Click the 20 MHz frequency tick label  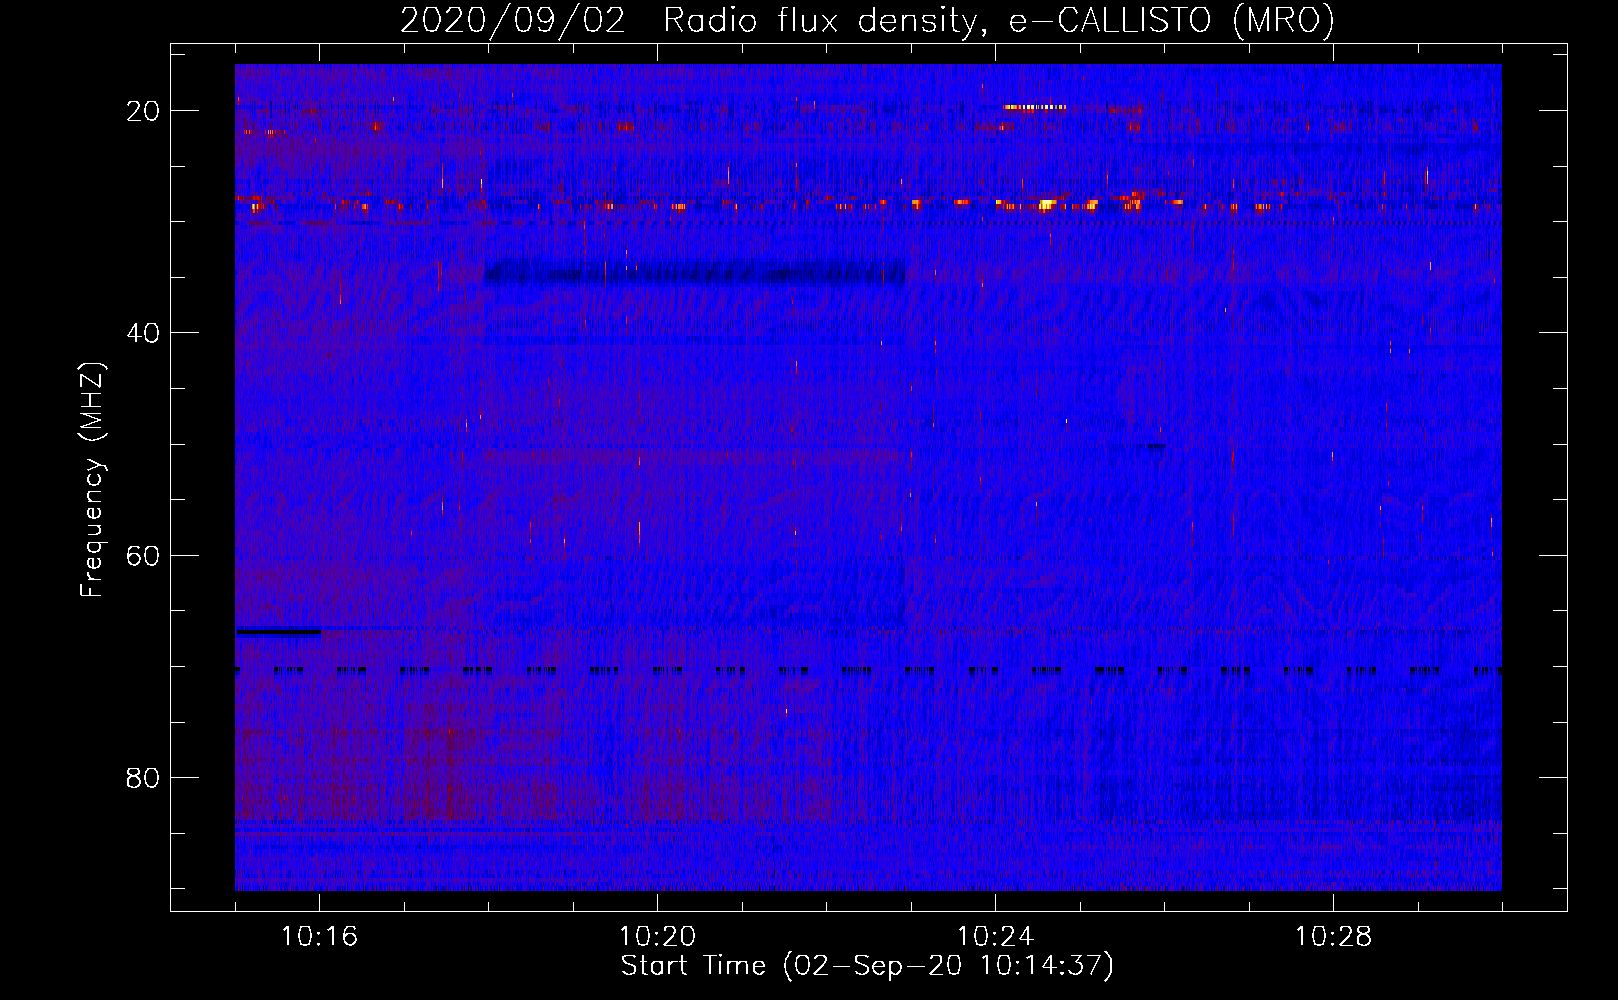[x=143, y=111]
